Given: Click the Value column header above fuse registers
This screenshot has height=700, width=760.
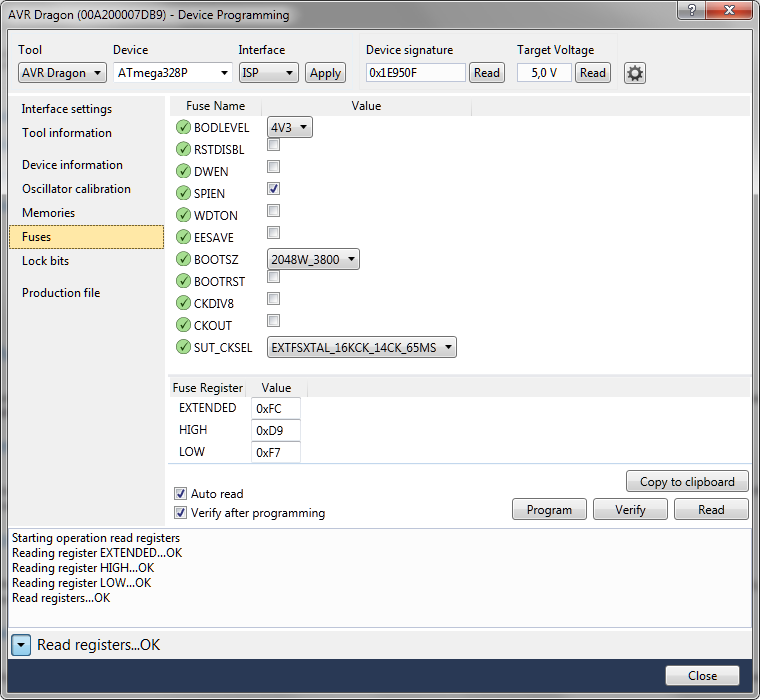Looking at the screenshot, I should 276,388.
